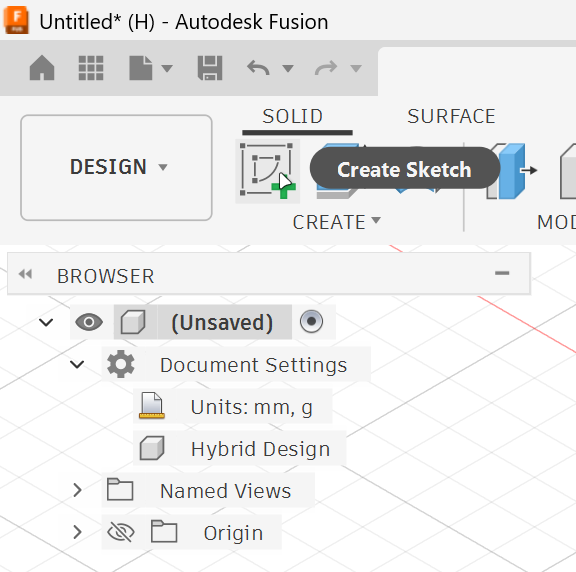Screen dimensions: 576x572
Task: Click the (Unsaved) component cube icon
Action: tap(133, 322)
